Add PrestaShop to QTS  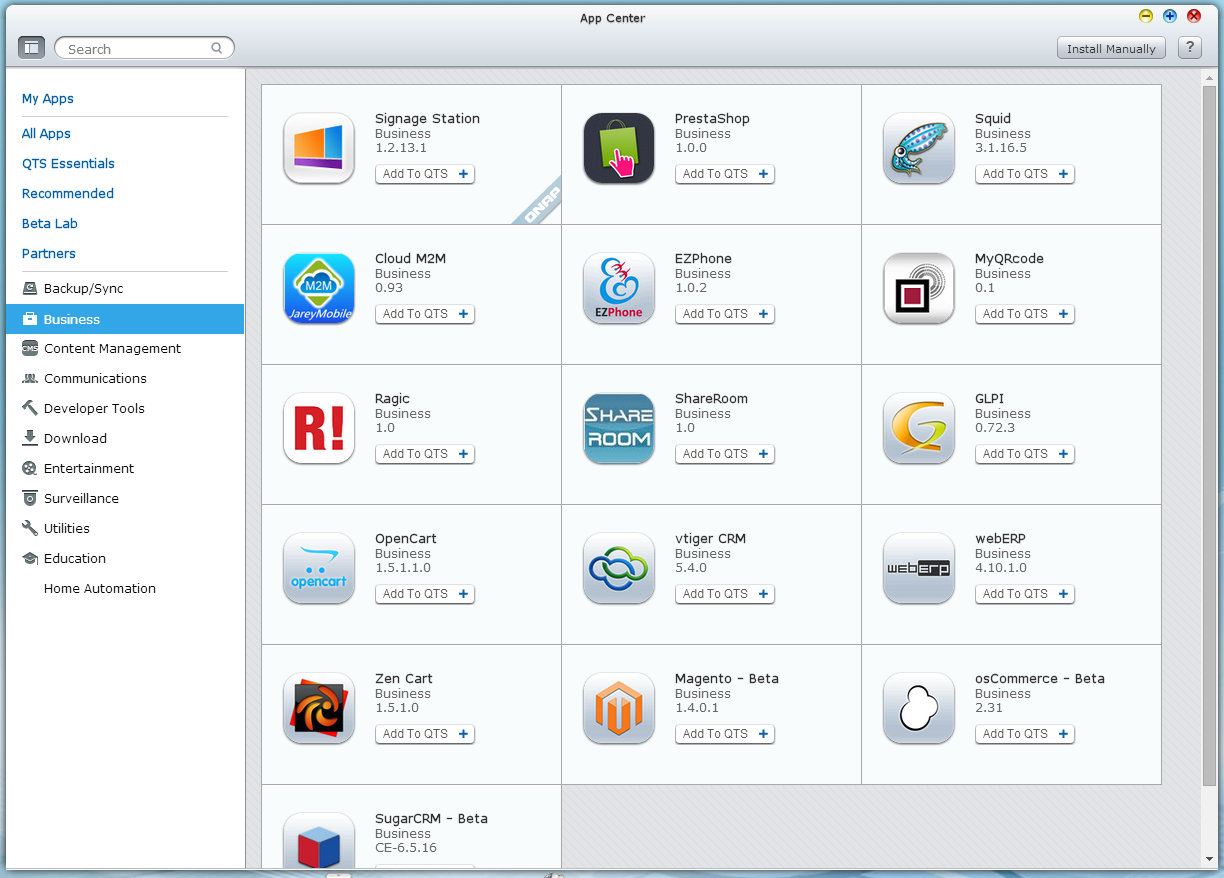(725, 174)
